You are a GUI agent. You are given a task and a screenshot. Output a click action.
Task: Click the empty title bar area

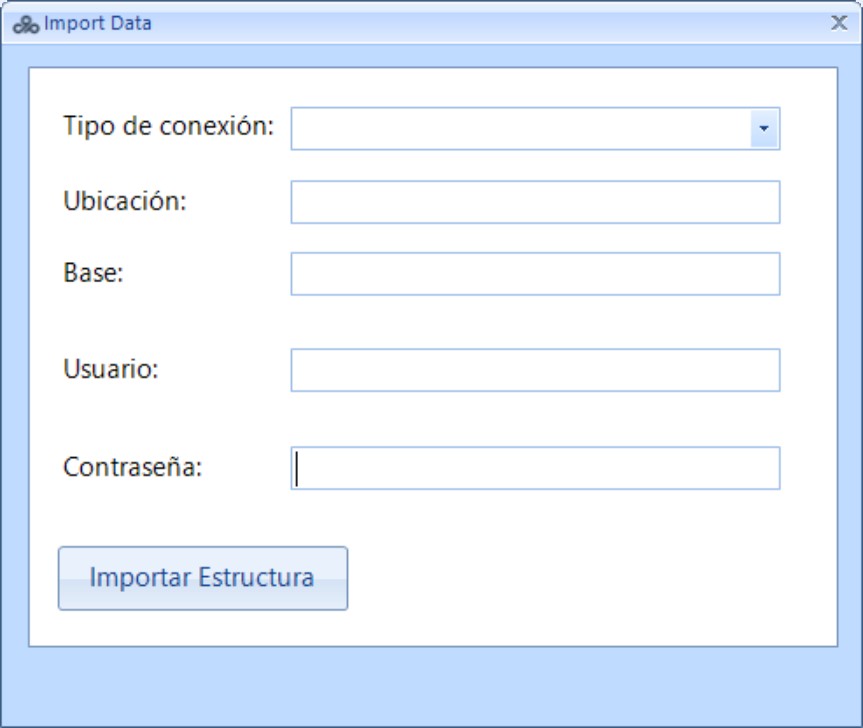pyautogui.click(x=490, y=24)
